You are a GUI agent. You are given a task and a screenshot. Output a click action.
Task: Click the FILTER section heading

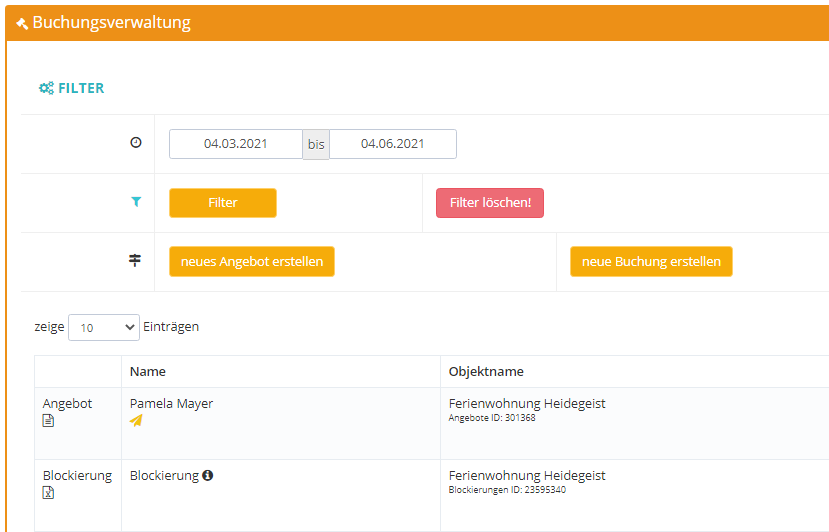[x=81, y=88]
